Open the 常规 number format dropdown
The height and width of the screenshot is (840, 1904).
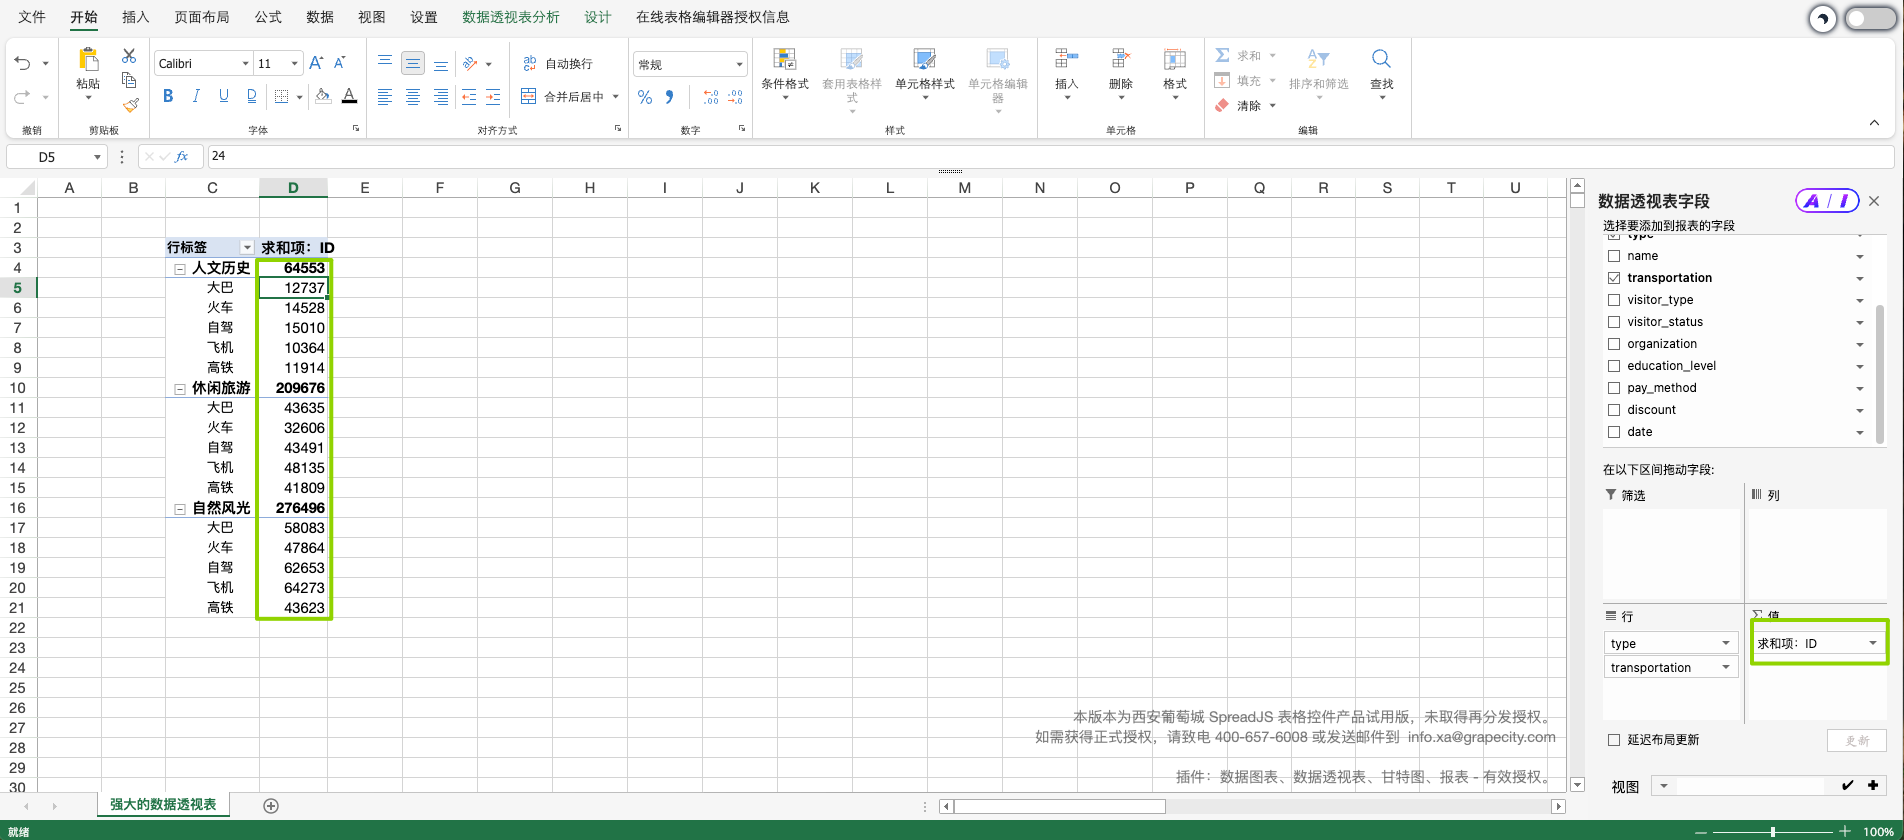point(739,65)
